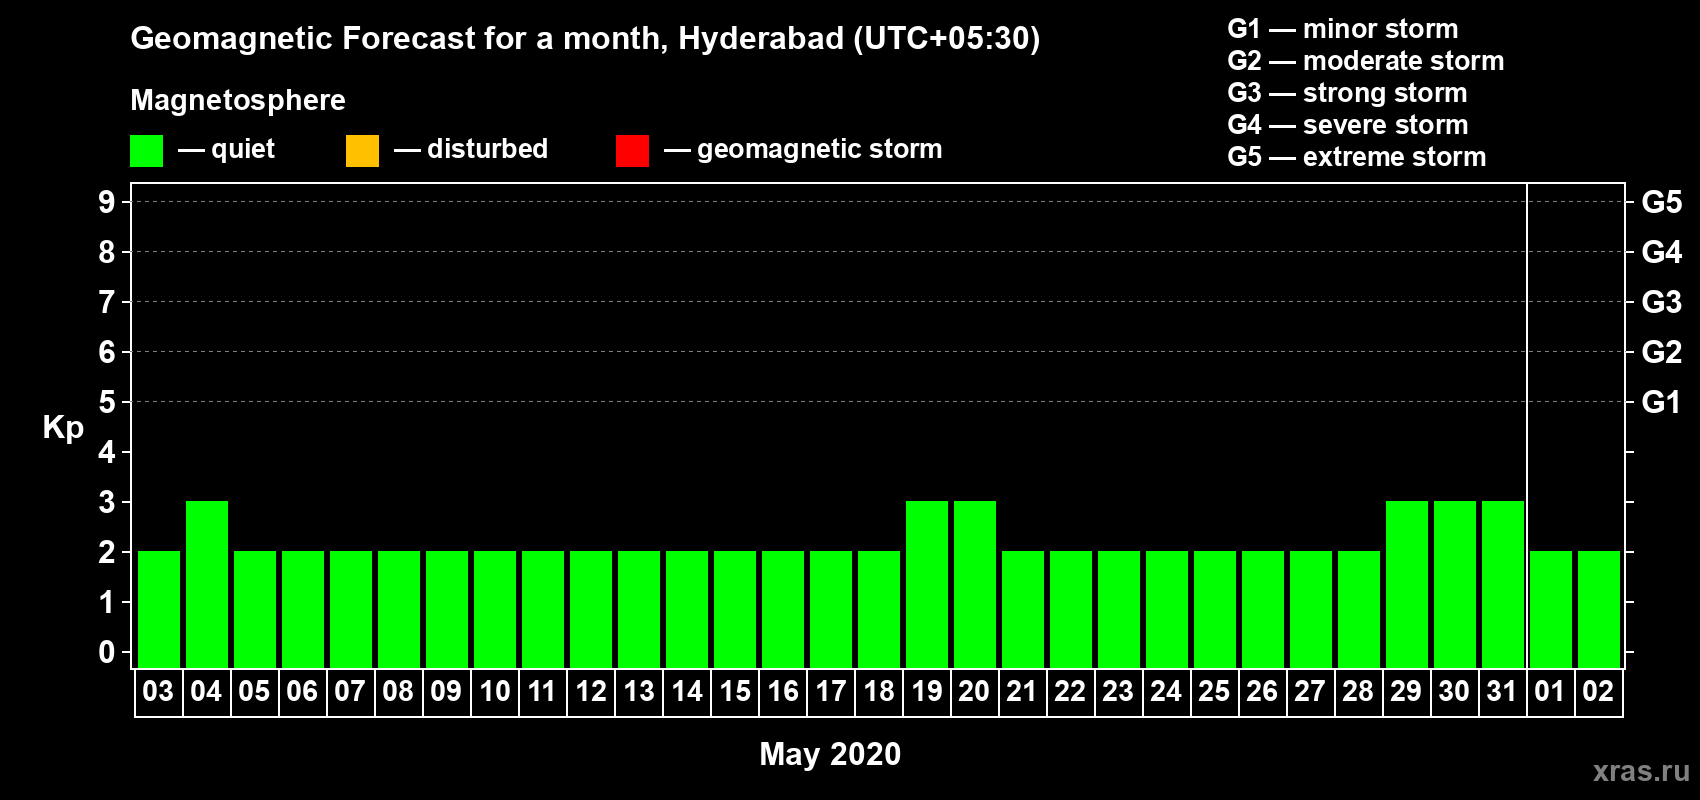This screenshot has width=1700, height=800.
Task: Click the date label 24
Action: [1166, 691]
